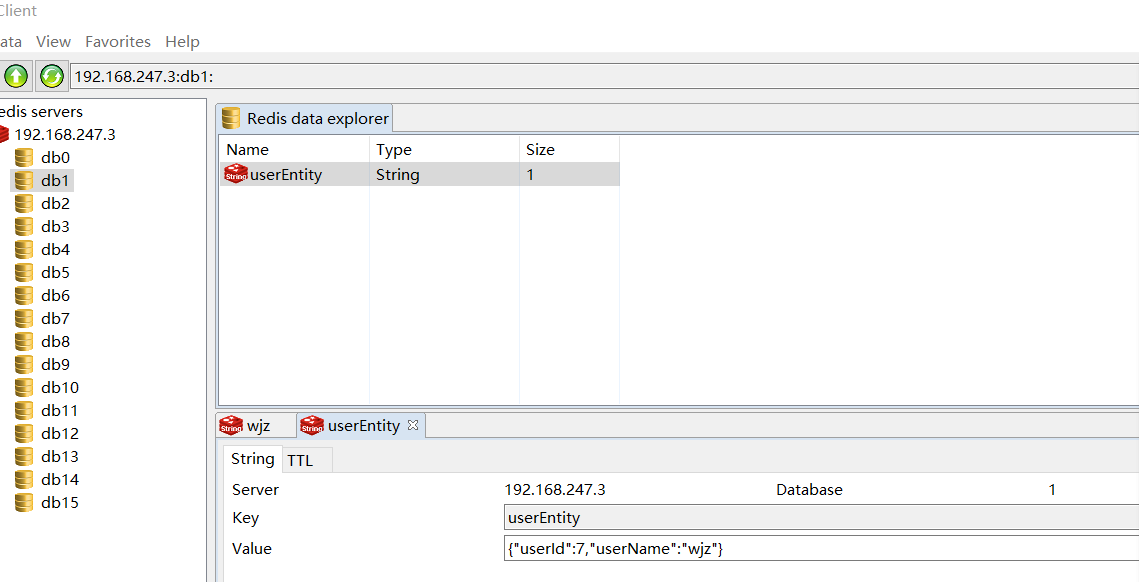Click the db13 database icon

tap(24, 456)
